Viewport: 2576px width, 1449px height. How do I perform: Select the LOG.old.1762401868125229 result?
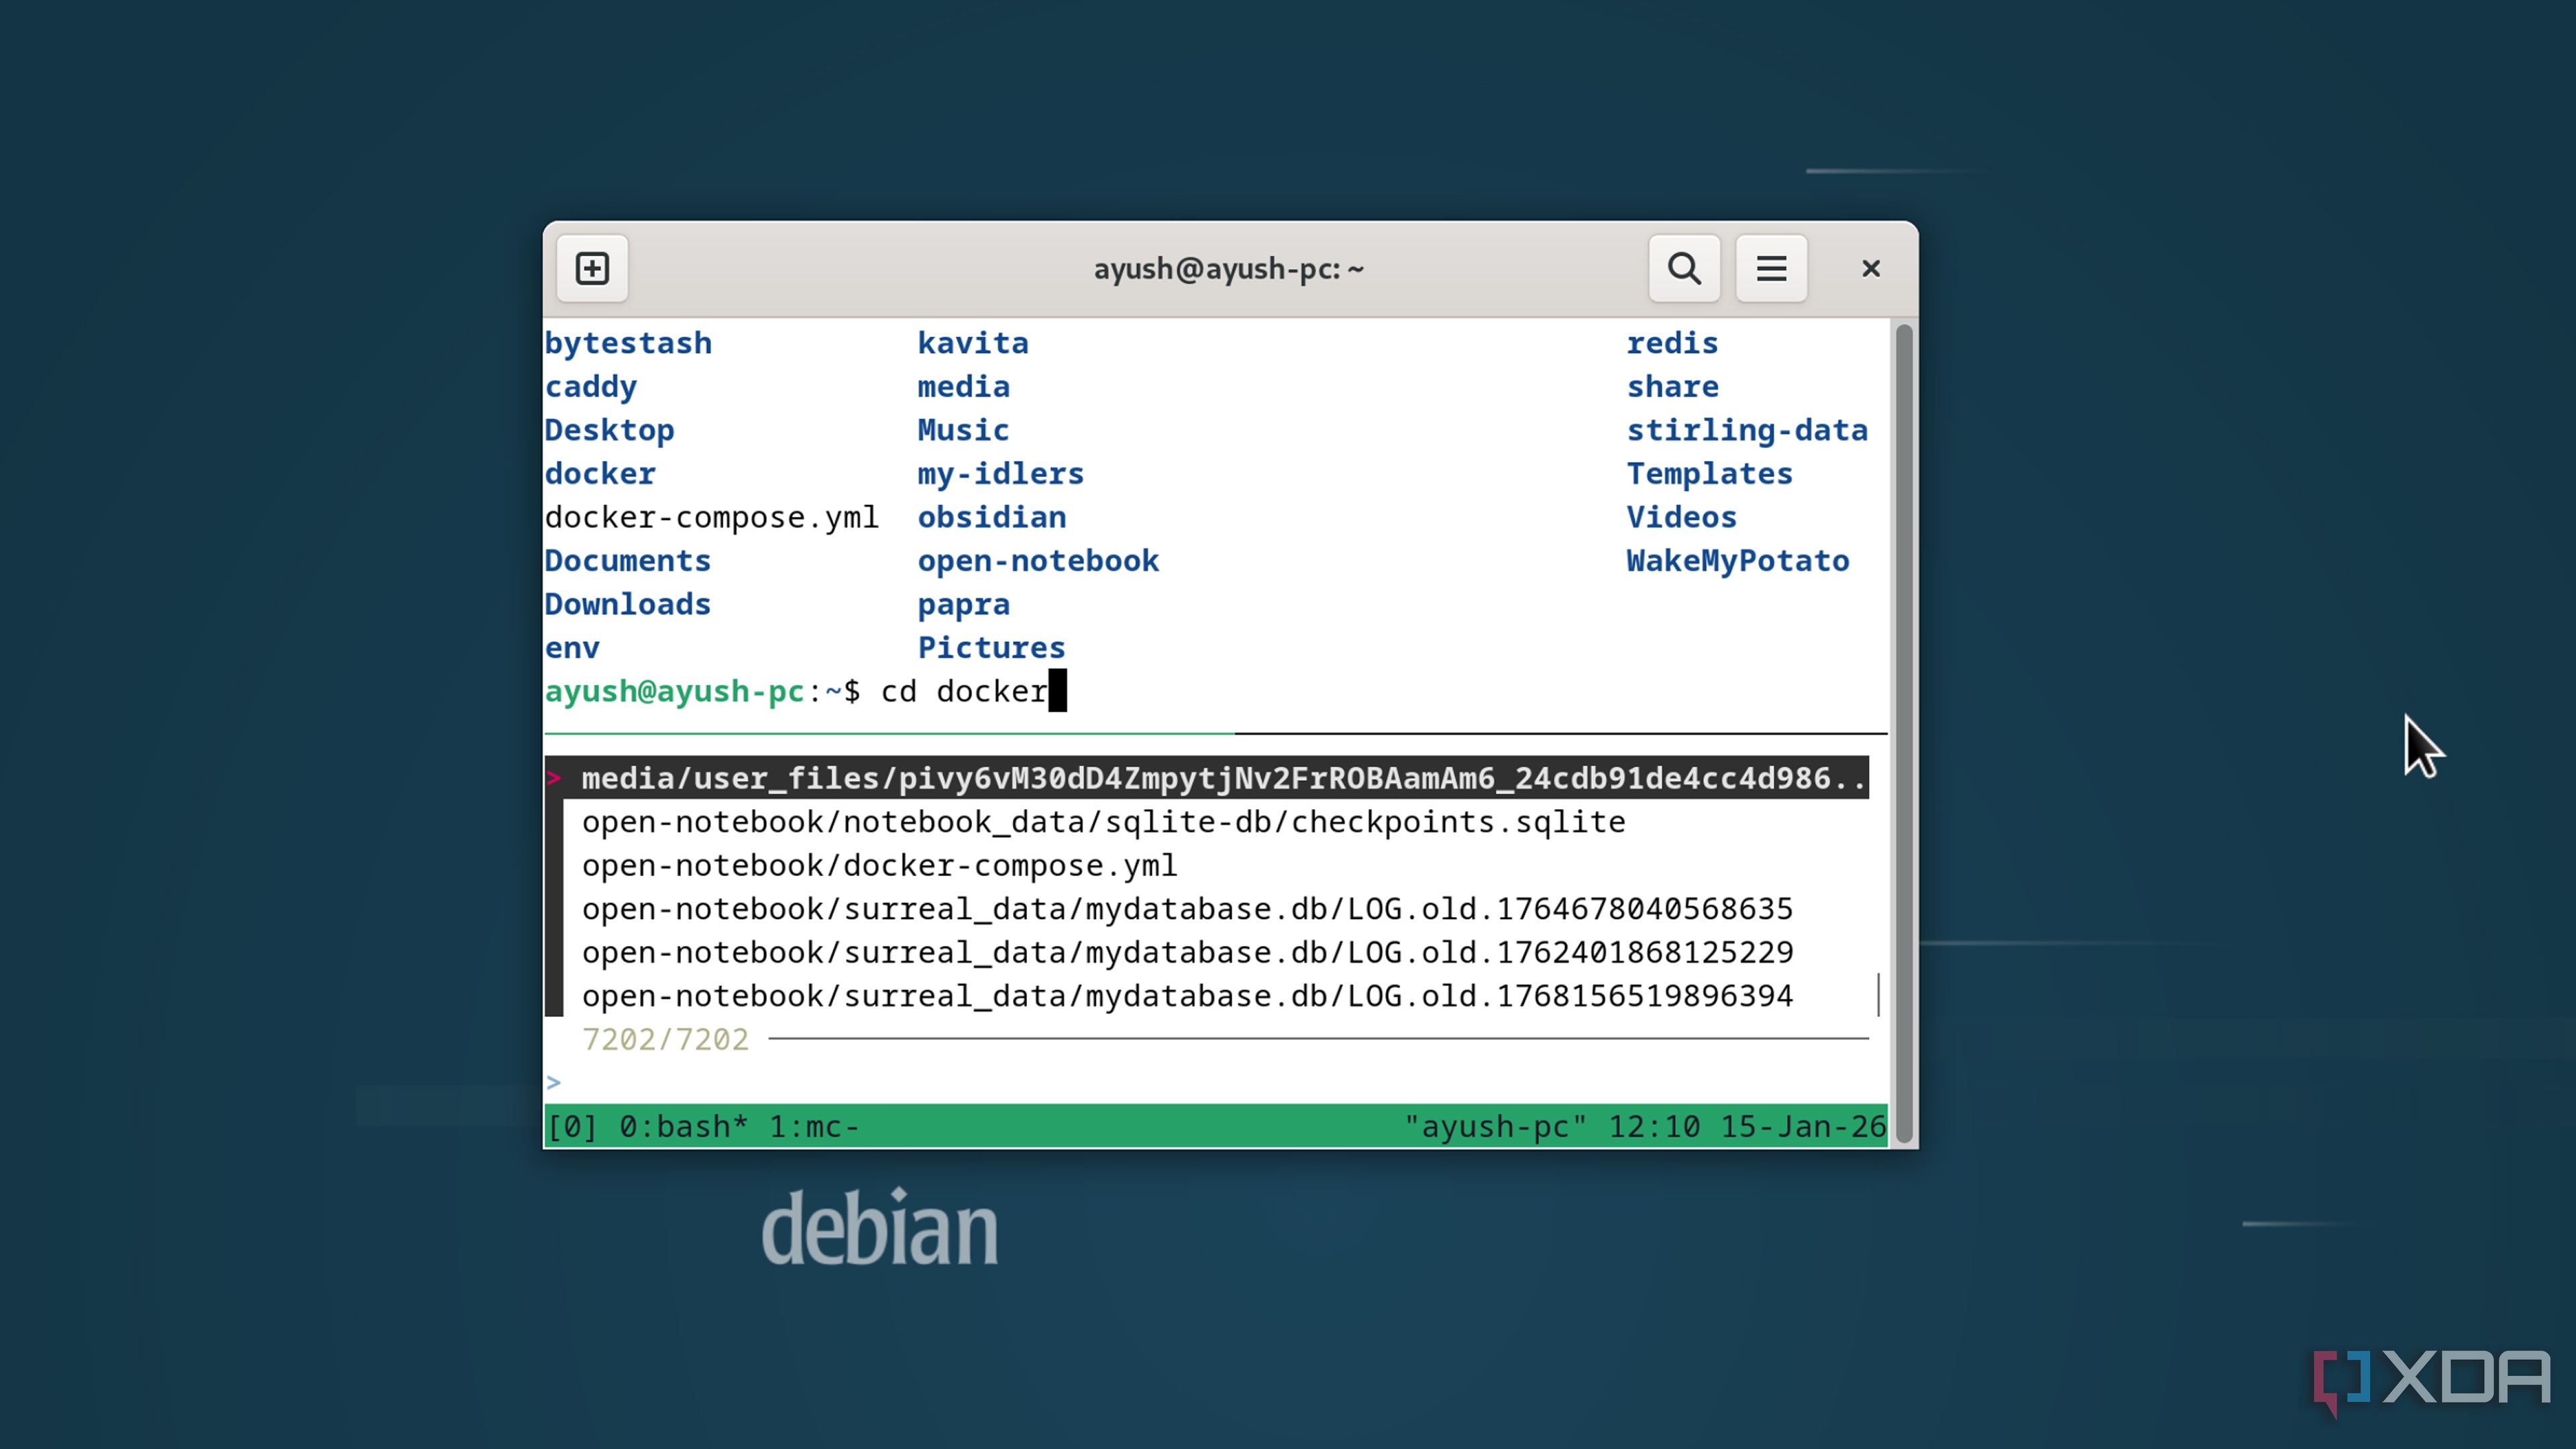pos(1187,952)
